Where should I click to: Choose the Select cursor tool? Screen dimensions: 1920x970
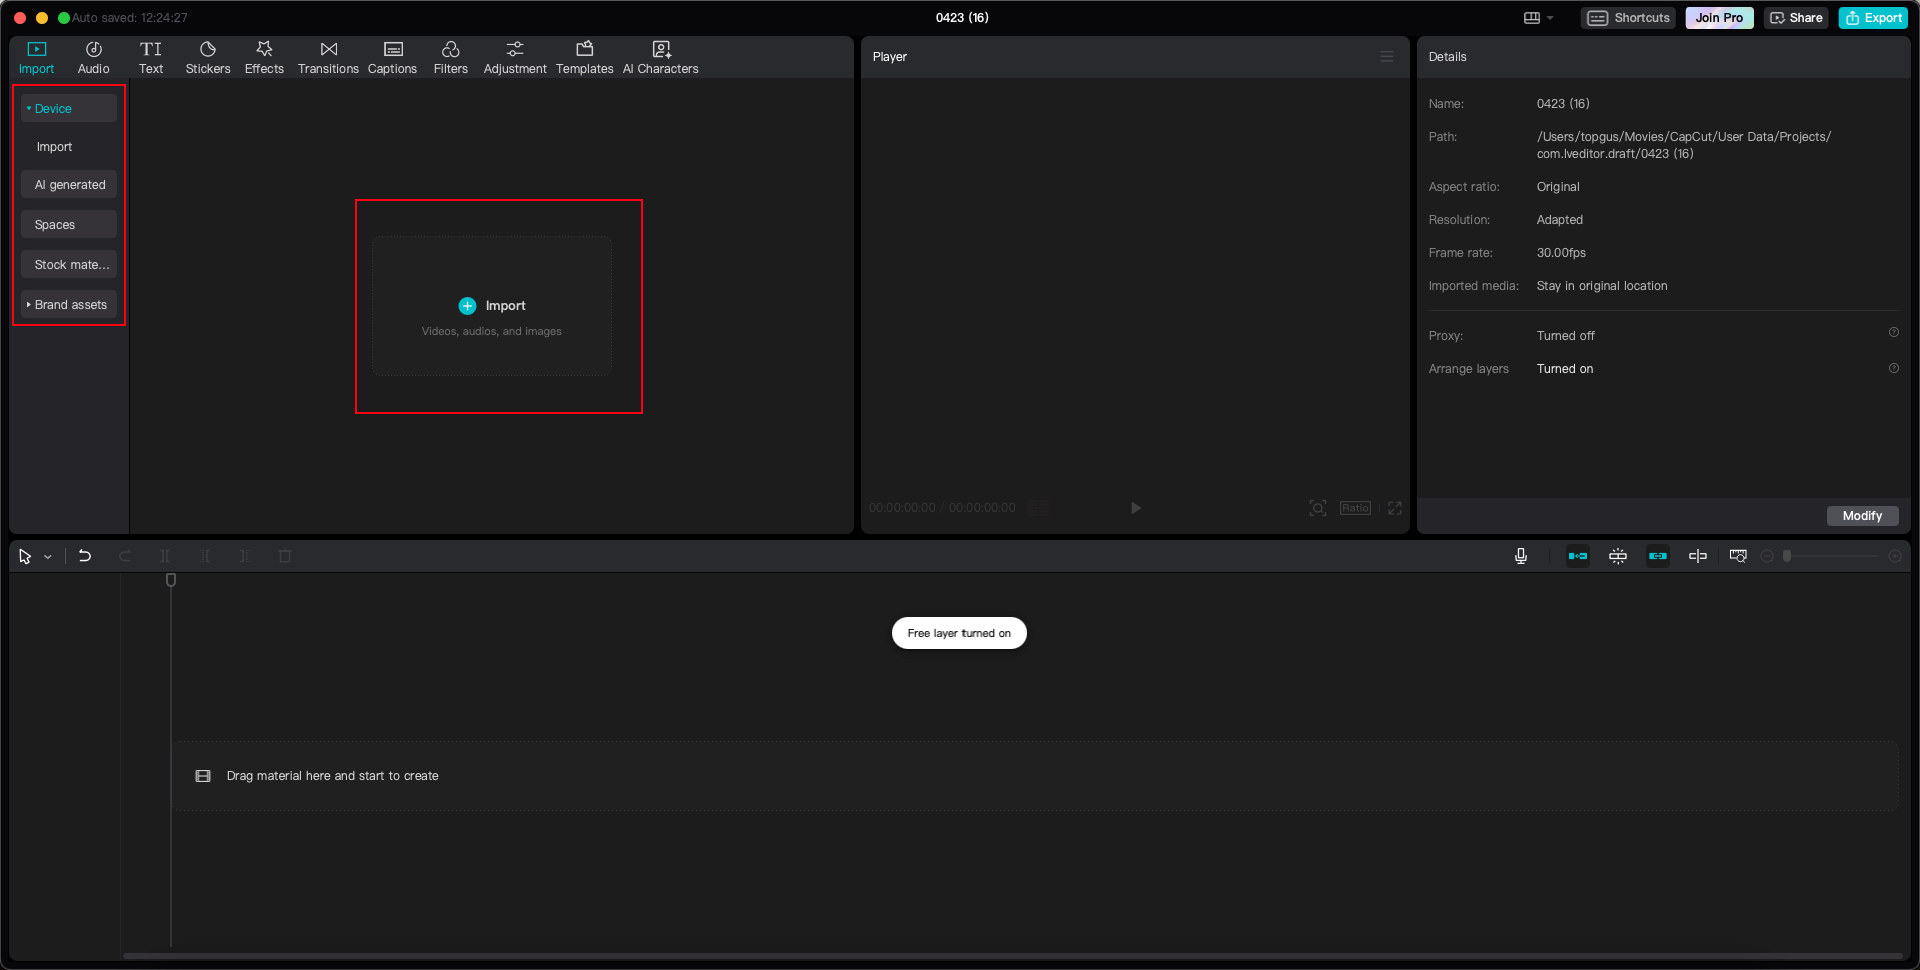tap(25, 556)
